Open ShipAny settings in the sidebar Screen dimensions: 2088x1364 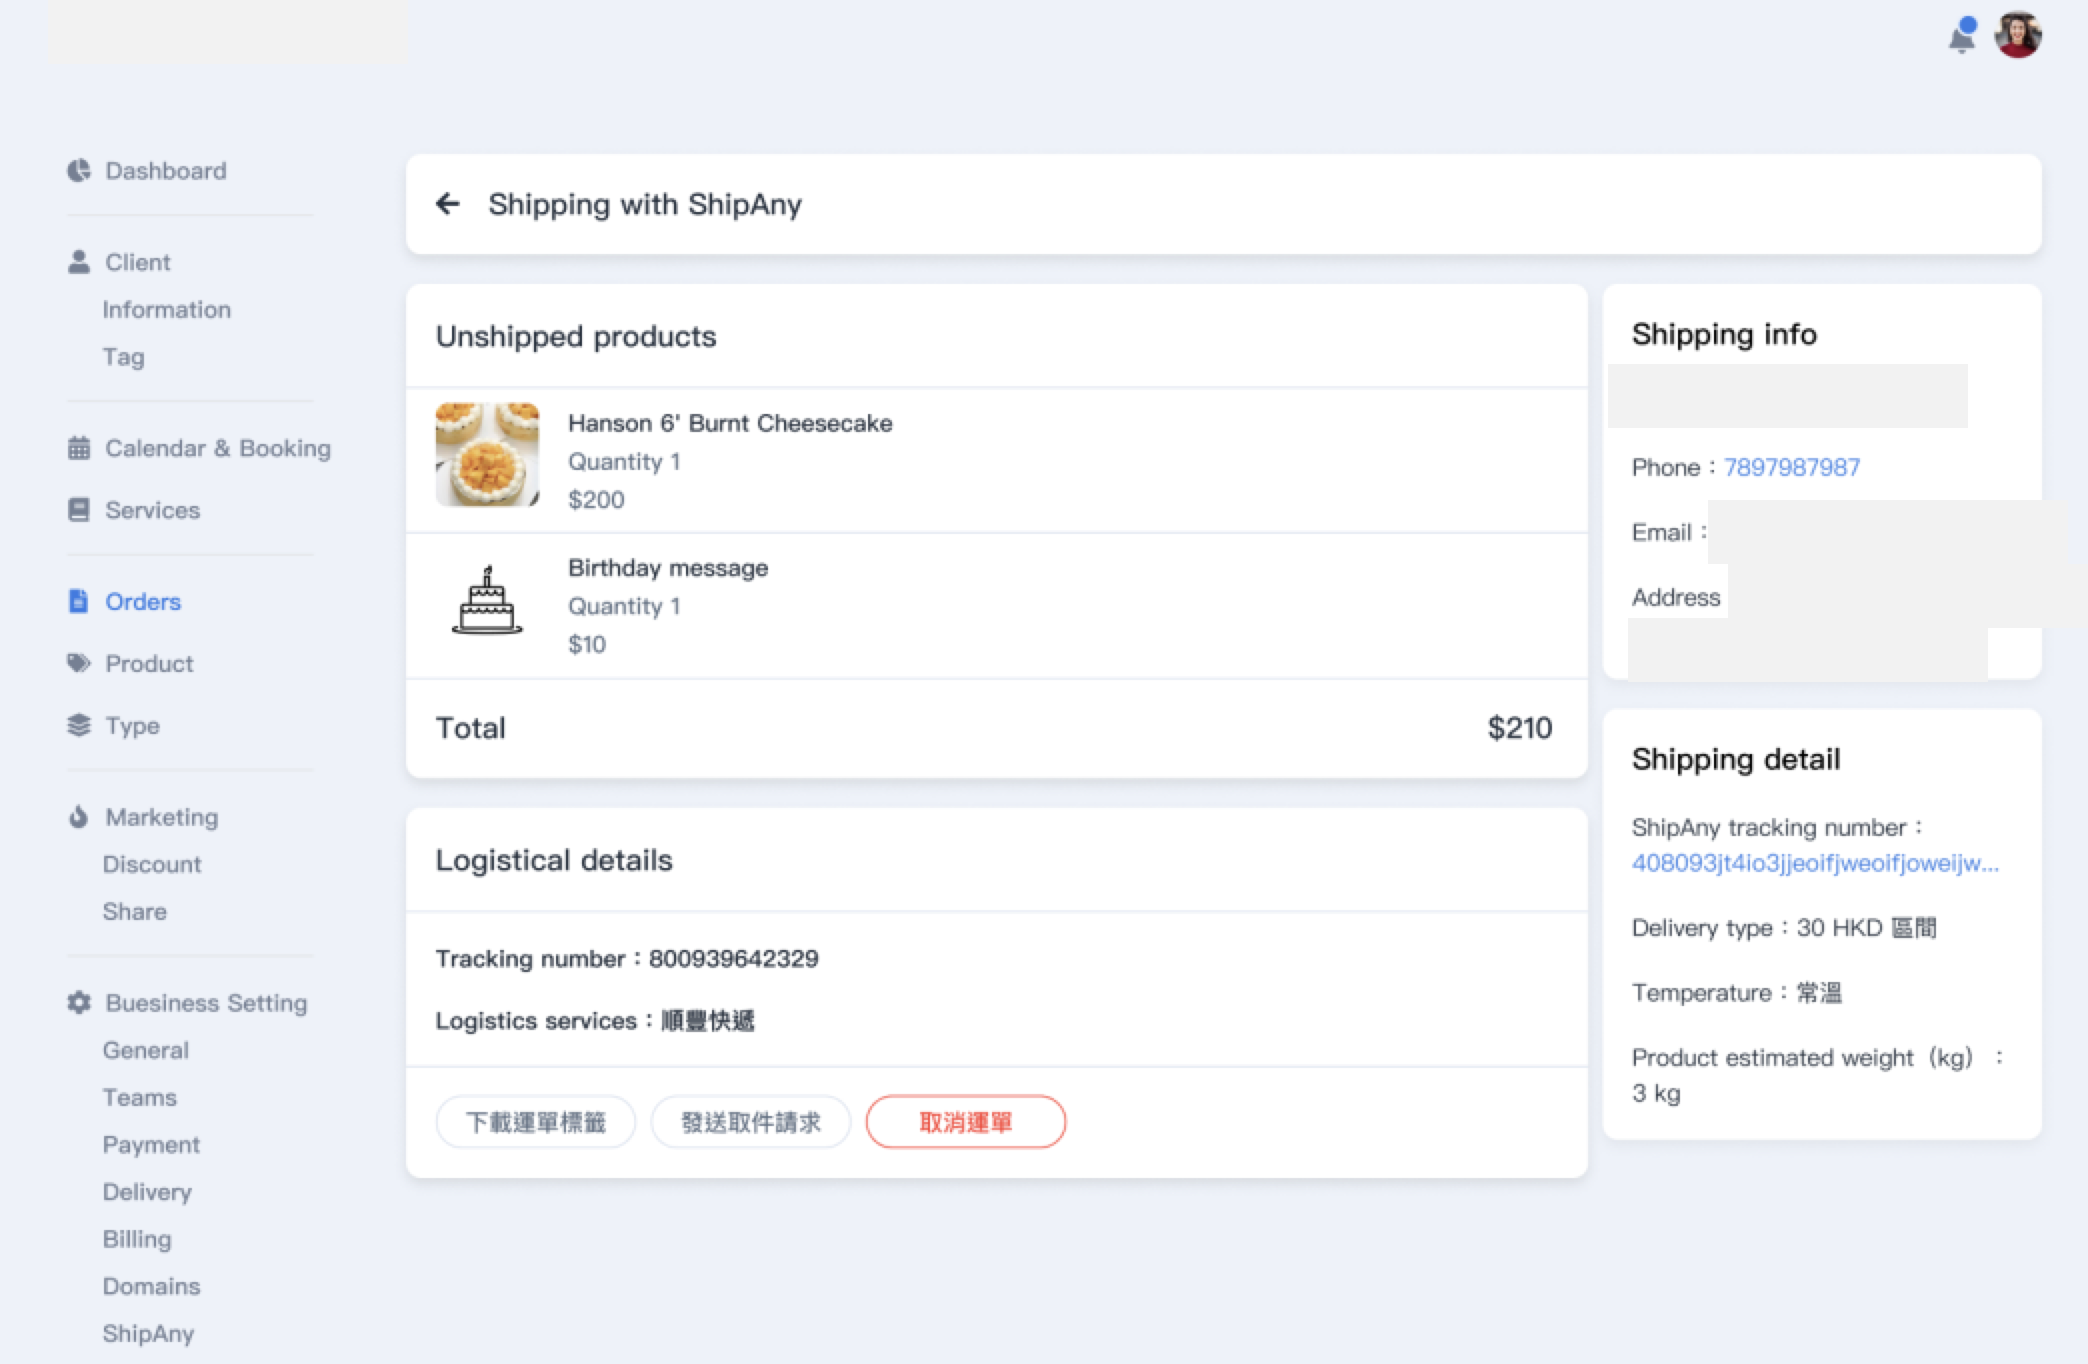(148, 1333)
